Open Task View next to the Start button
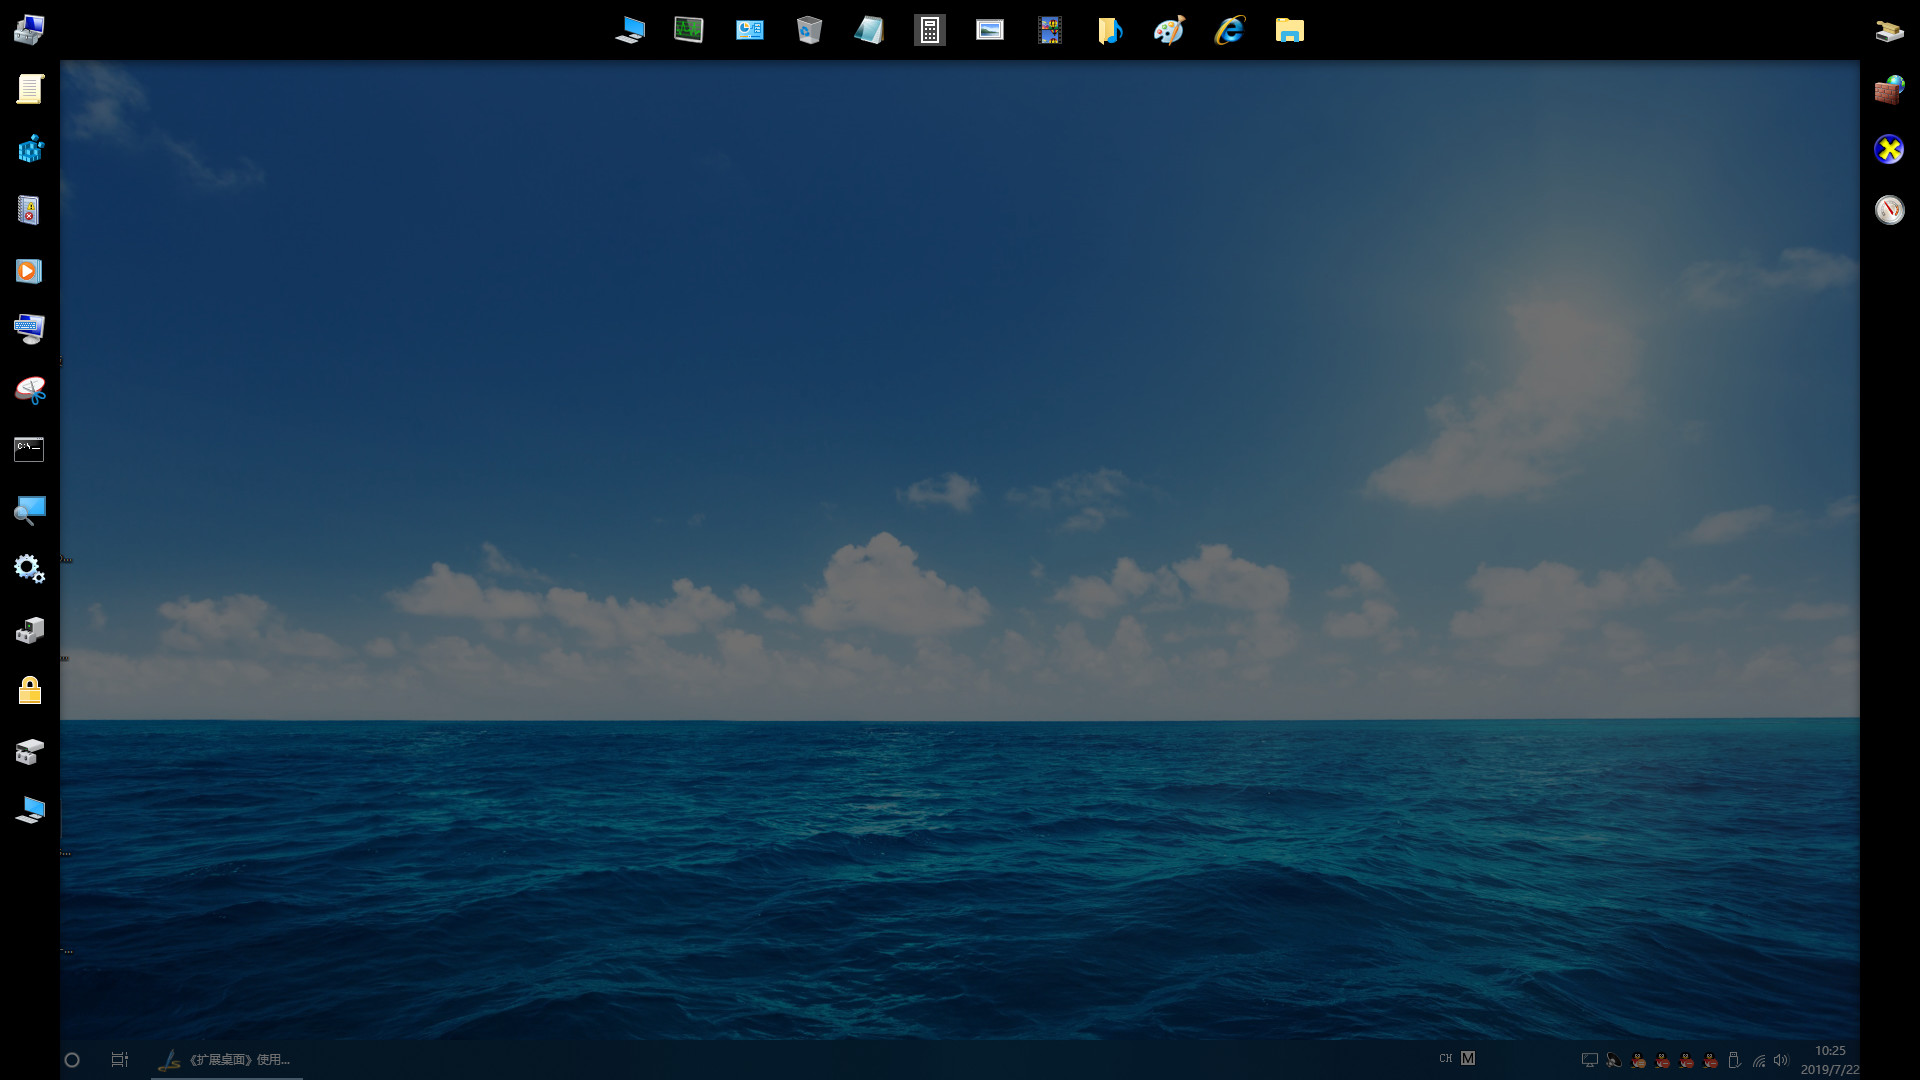 [119, 1058]
